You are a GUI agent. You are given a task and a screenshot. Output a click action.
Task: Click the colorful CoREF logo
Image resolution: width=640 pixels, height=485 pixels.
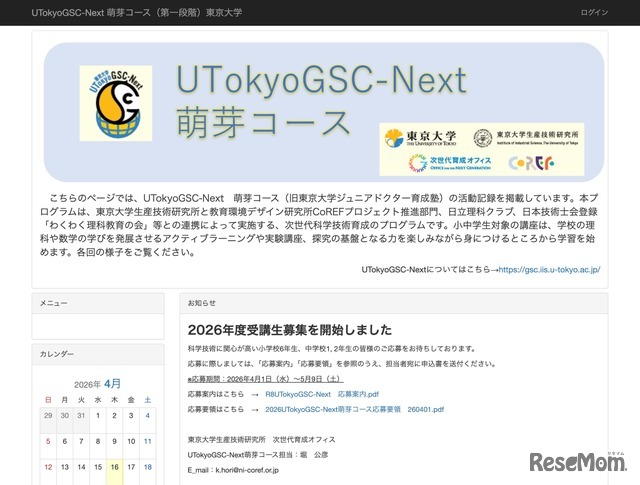coord(531,163)
